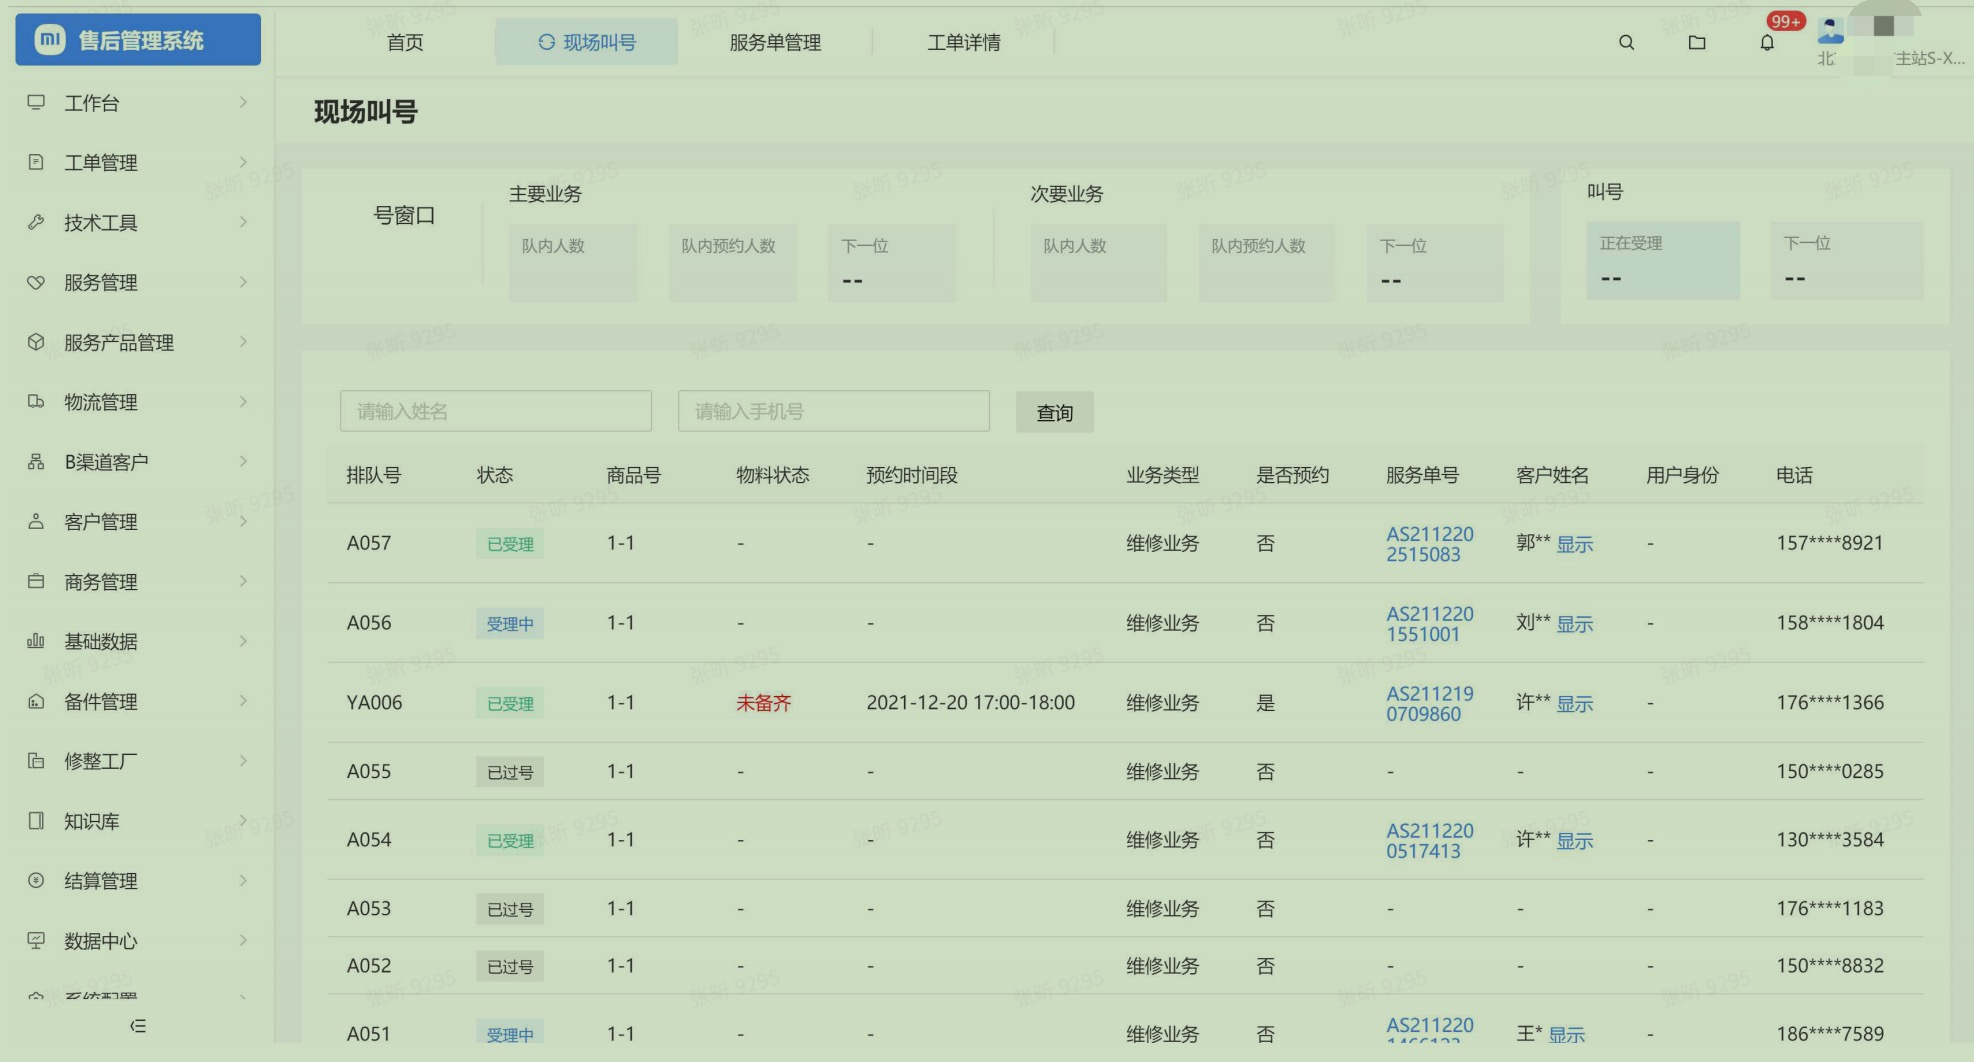Click the B渠道客户 organization icon
The image size is (1974, 1062).
coord(36,462)
